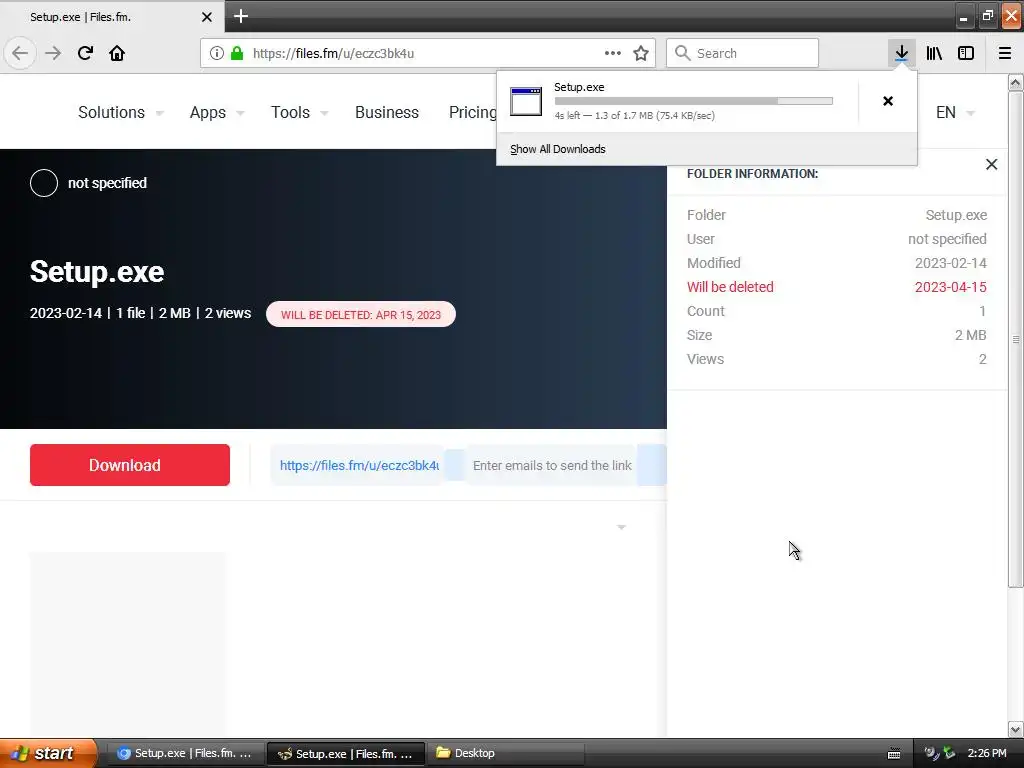
Task: Open the browser home page icon
Action: 117,54
